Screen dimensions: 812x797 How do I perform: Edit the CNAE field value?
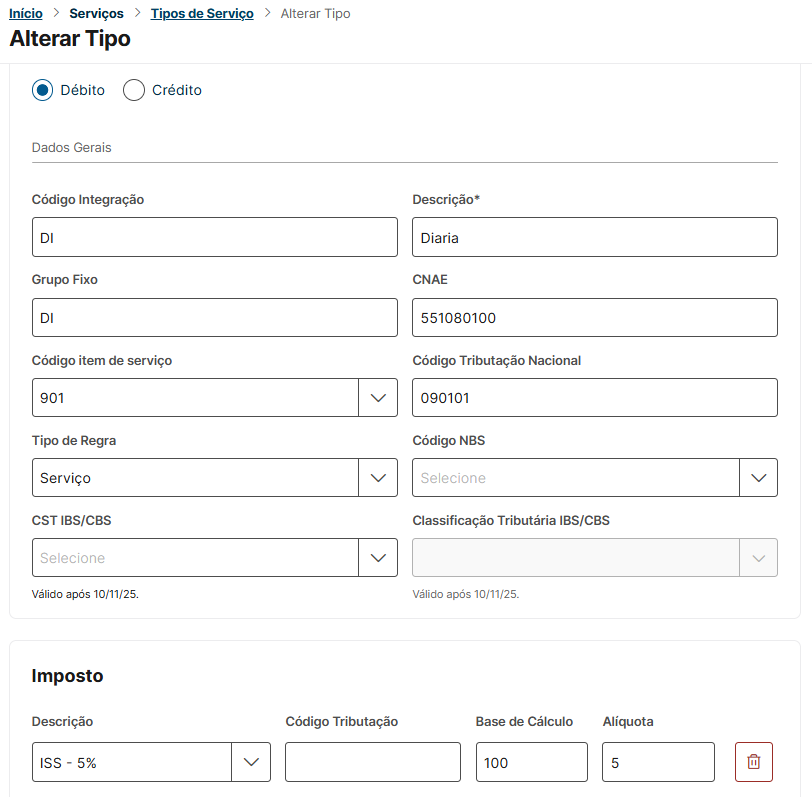[x=594, y=318]
